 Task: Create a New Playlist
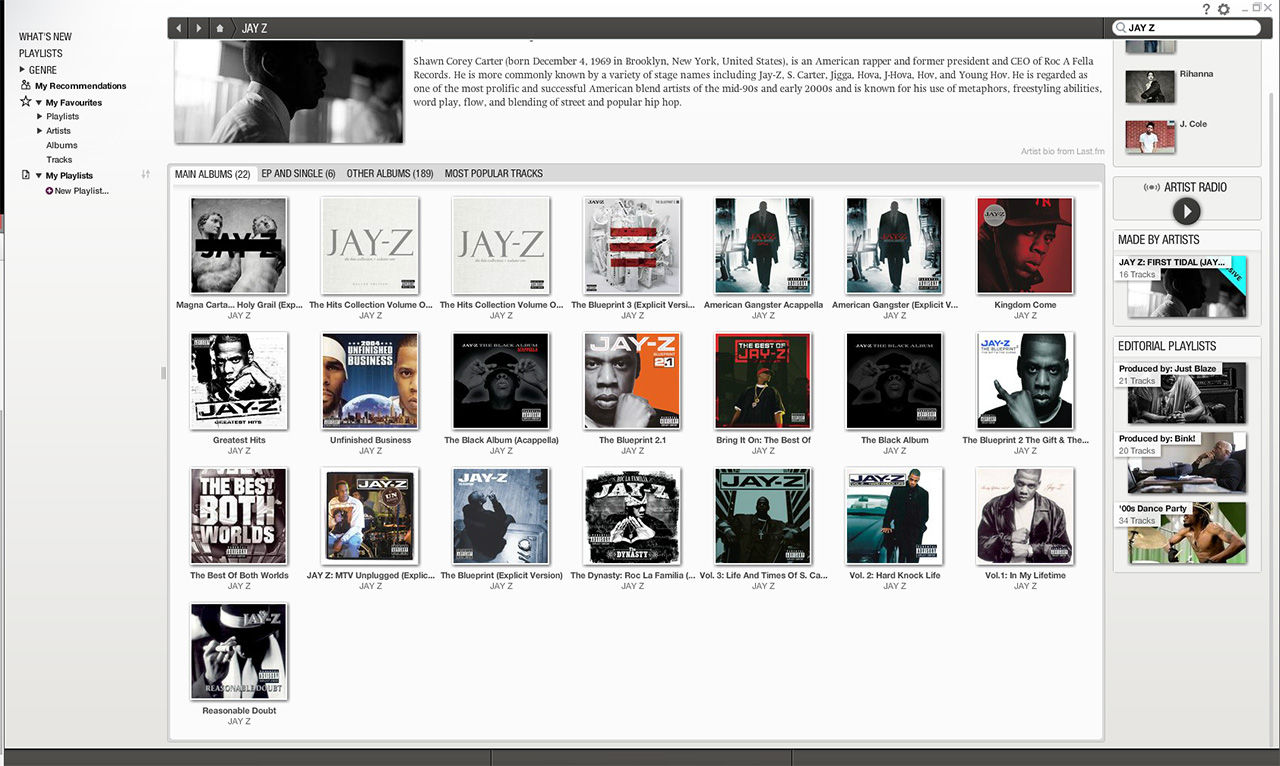click(x=81, y=191)
